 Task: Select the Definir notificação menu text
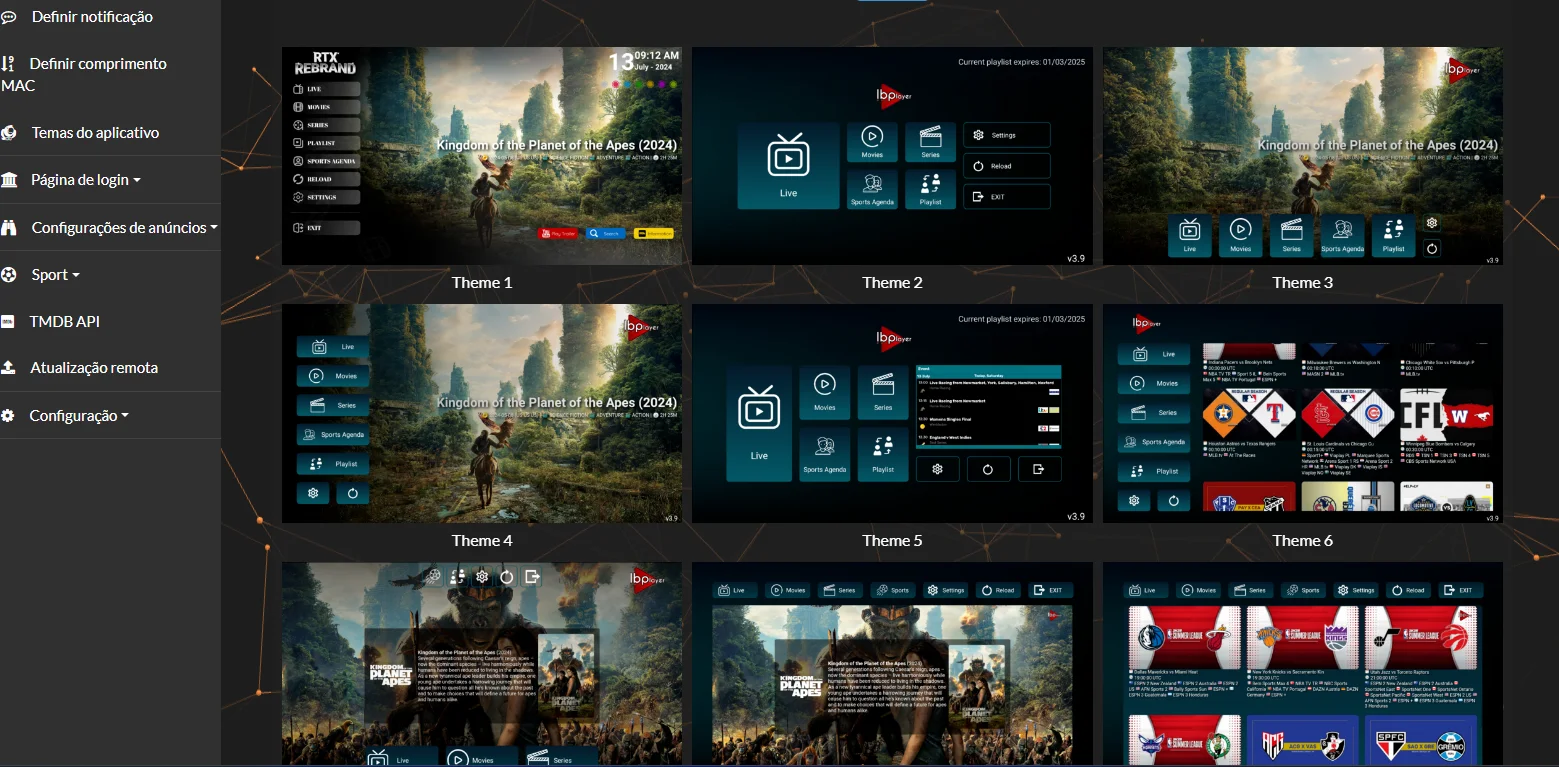[92, 17]
